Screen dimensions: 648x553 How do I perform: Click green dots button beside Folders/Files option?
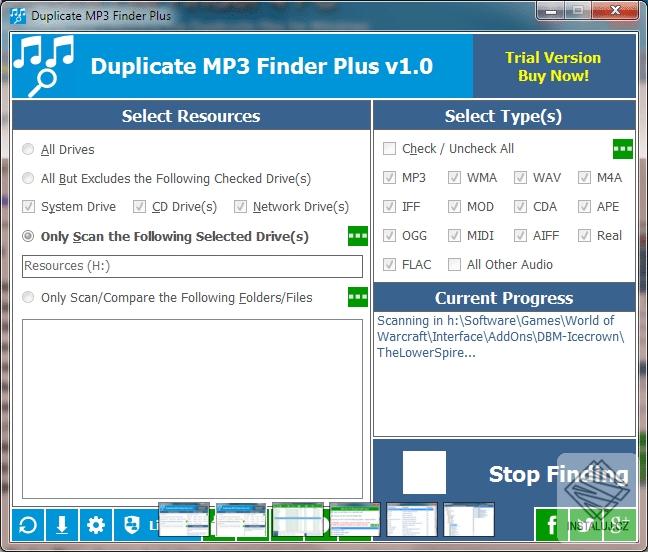pos(358,297)
